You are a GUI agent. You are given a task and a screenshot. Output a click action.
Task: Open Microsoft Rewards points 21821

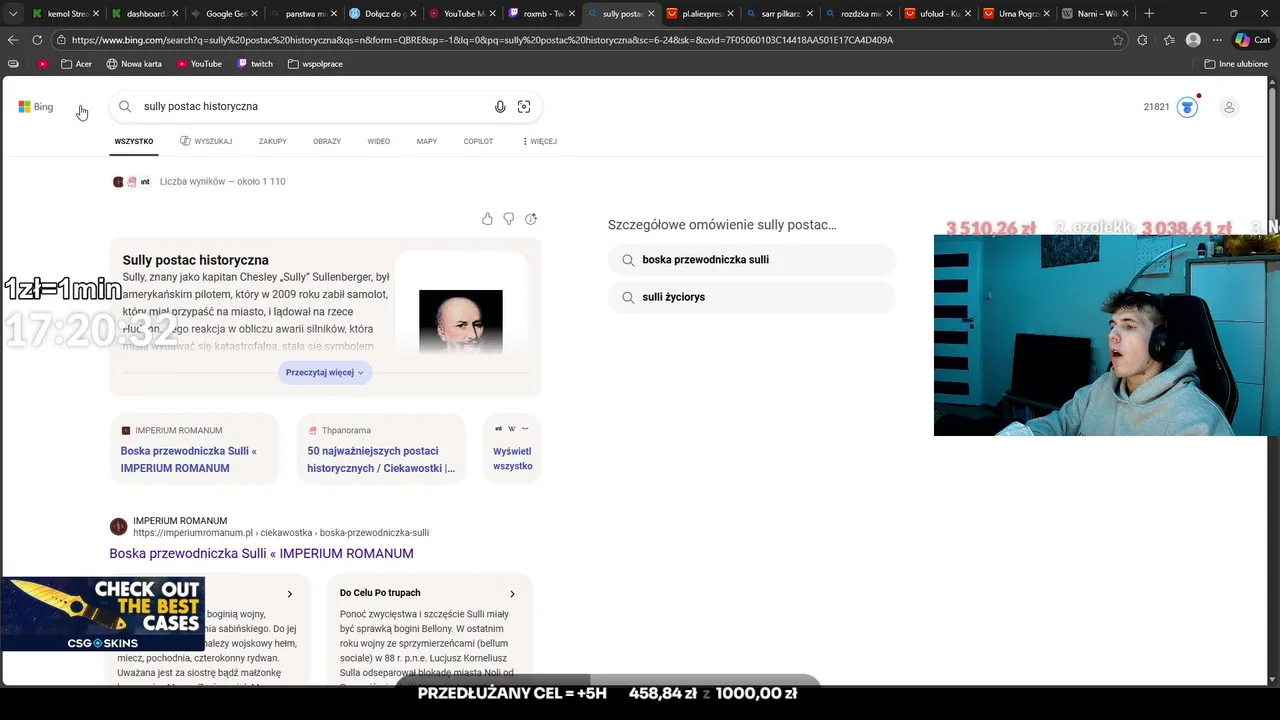tap(1170, 107)
